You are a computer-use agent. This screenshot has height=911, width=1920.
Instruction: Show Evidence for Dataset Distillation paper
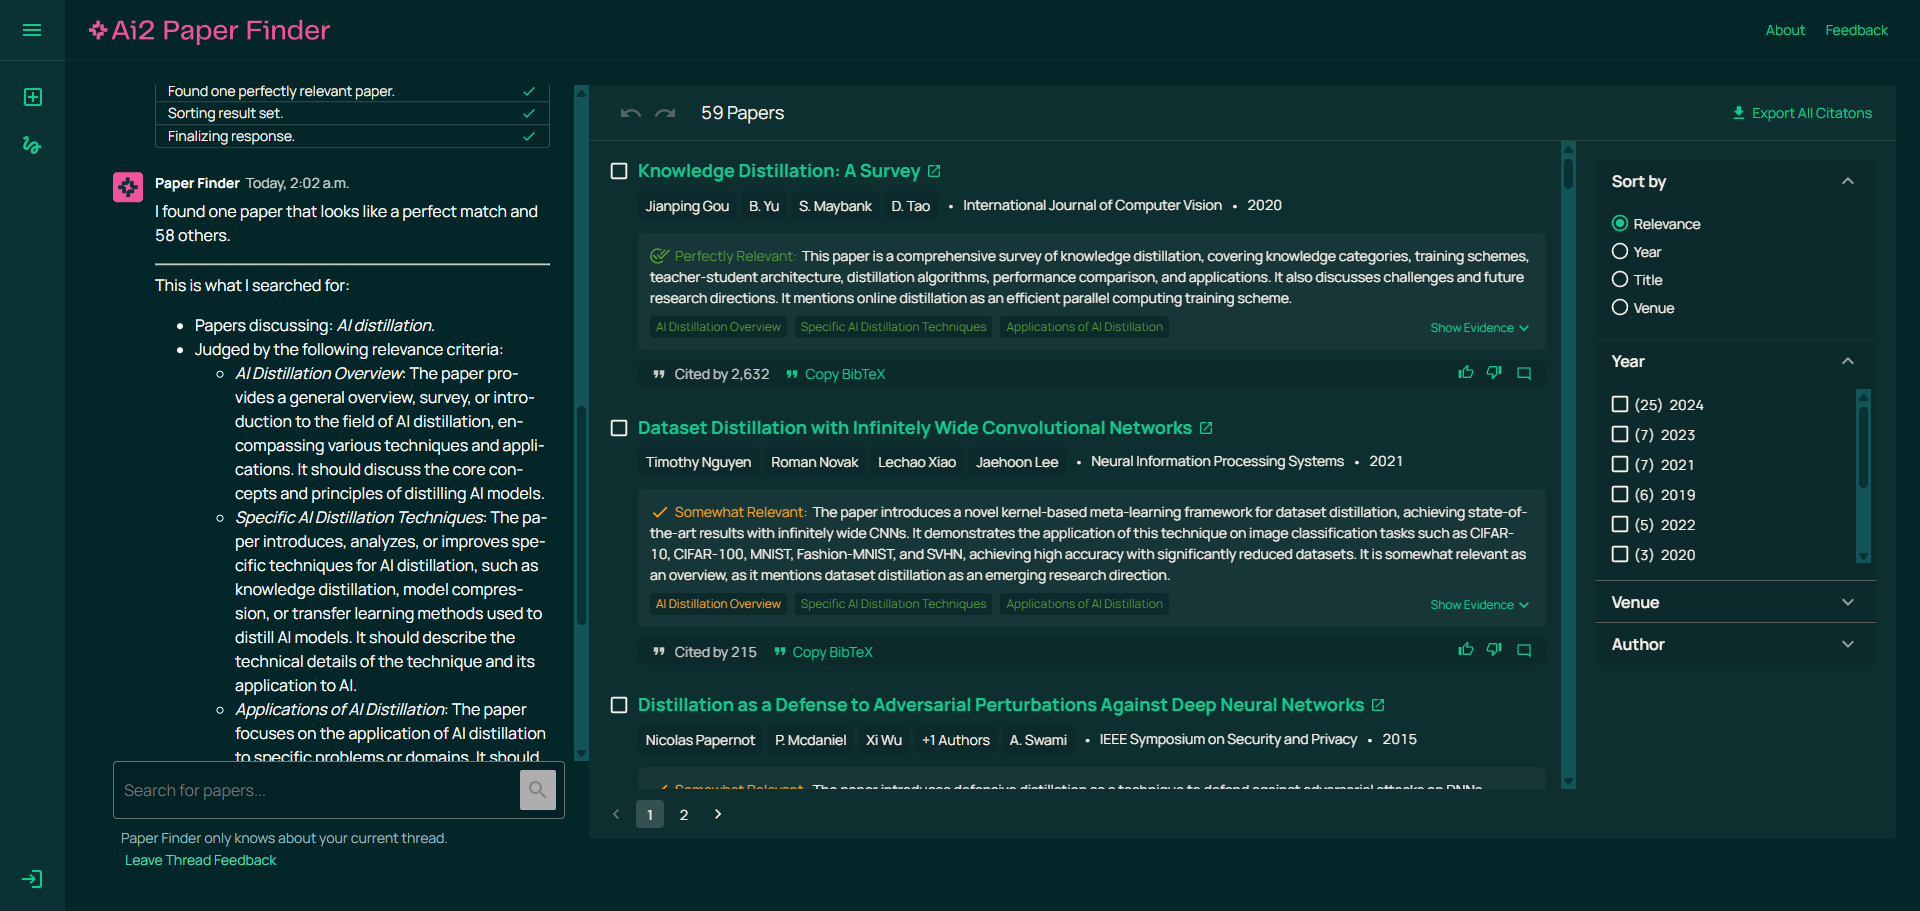[1479, 605]
